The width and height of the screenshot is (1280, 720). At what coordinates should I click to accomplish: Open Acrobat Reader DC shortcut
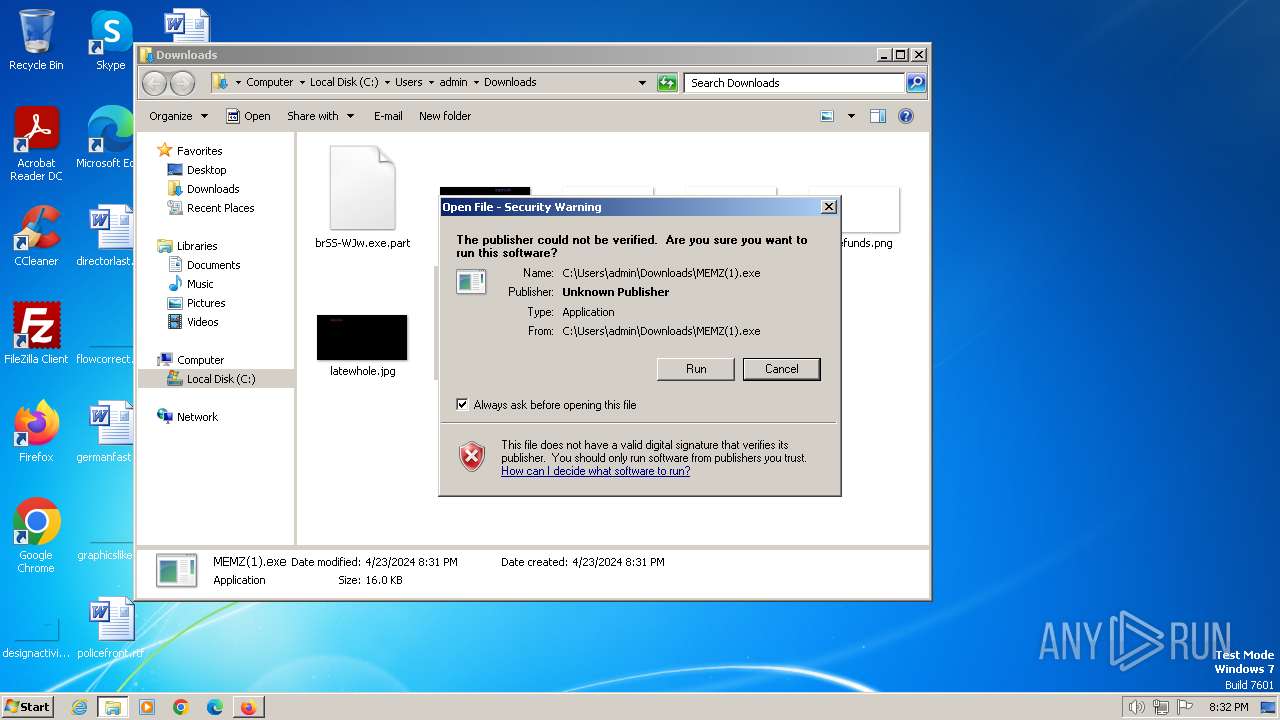(36, 144)
